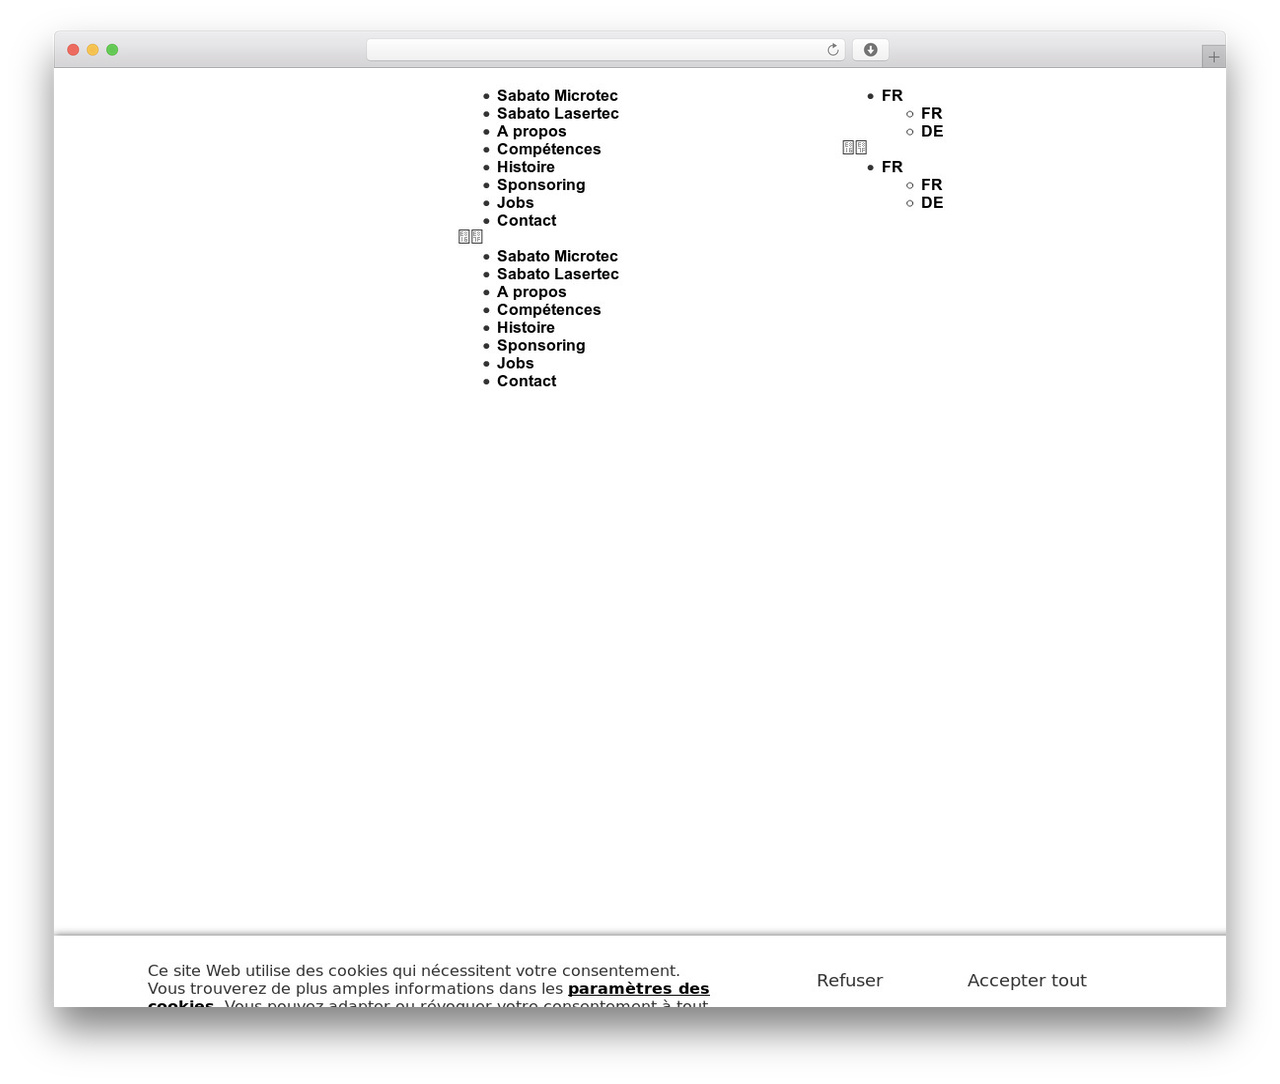The width and height of the screenshot is (1280, 1084).
Task: Open the first Sponsoring link
Action: (541, 185)
